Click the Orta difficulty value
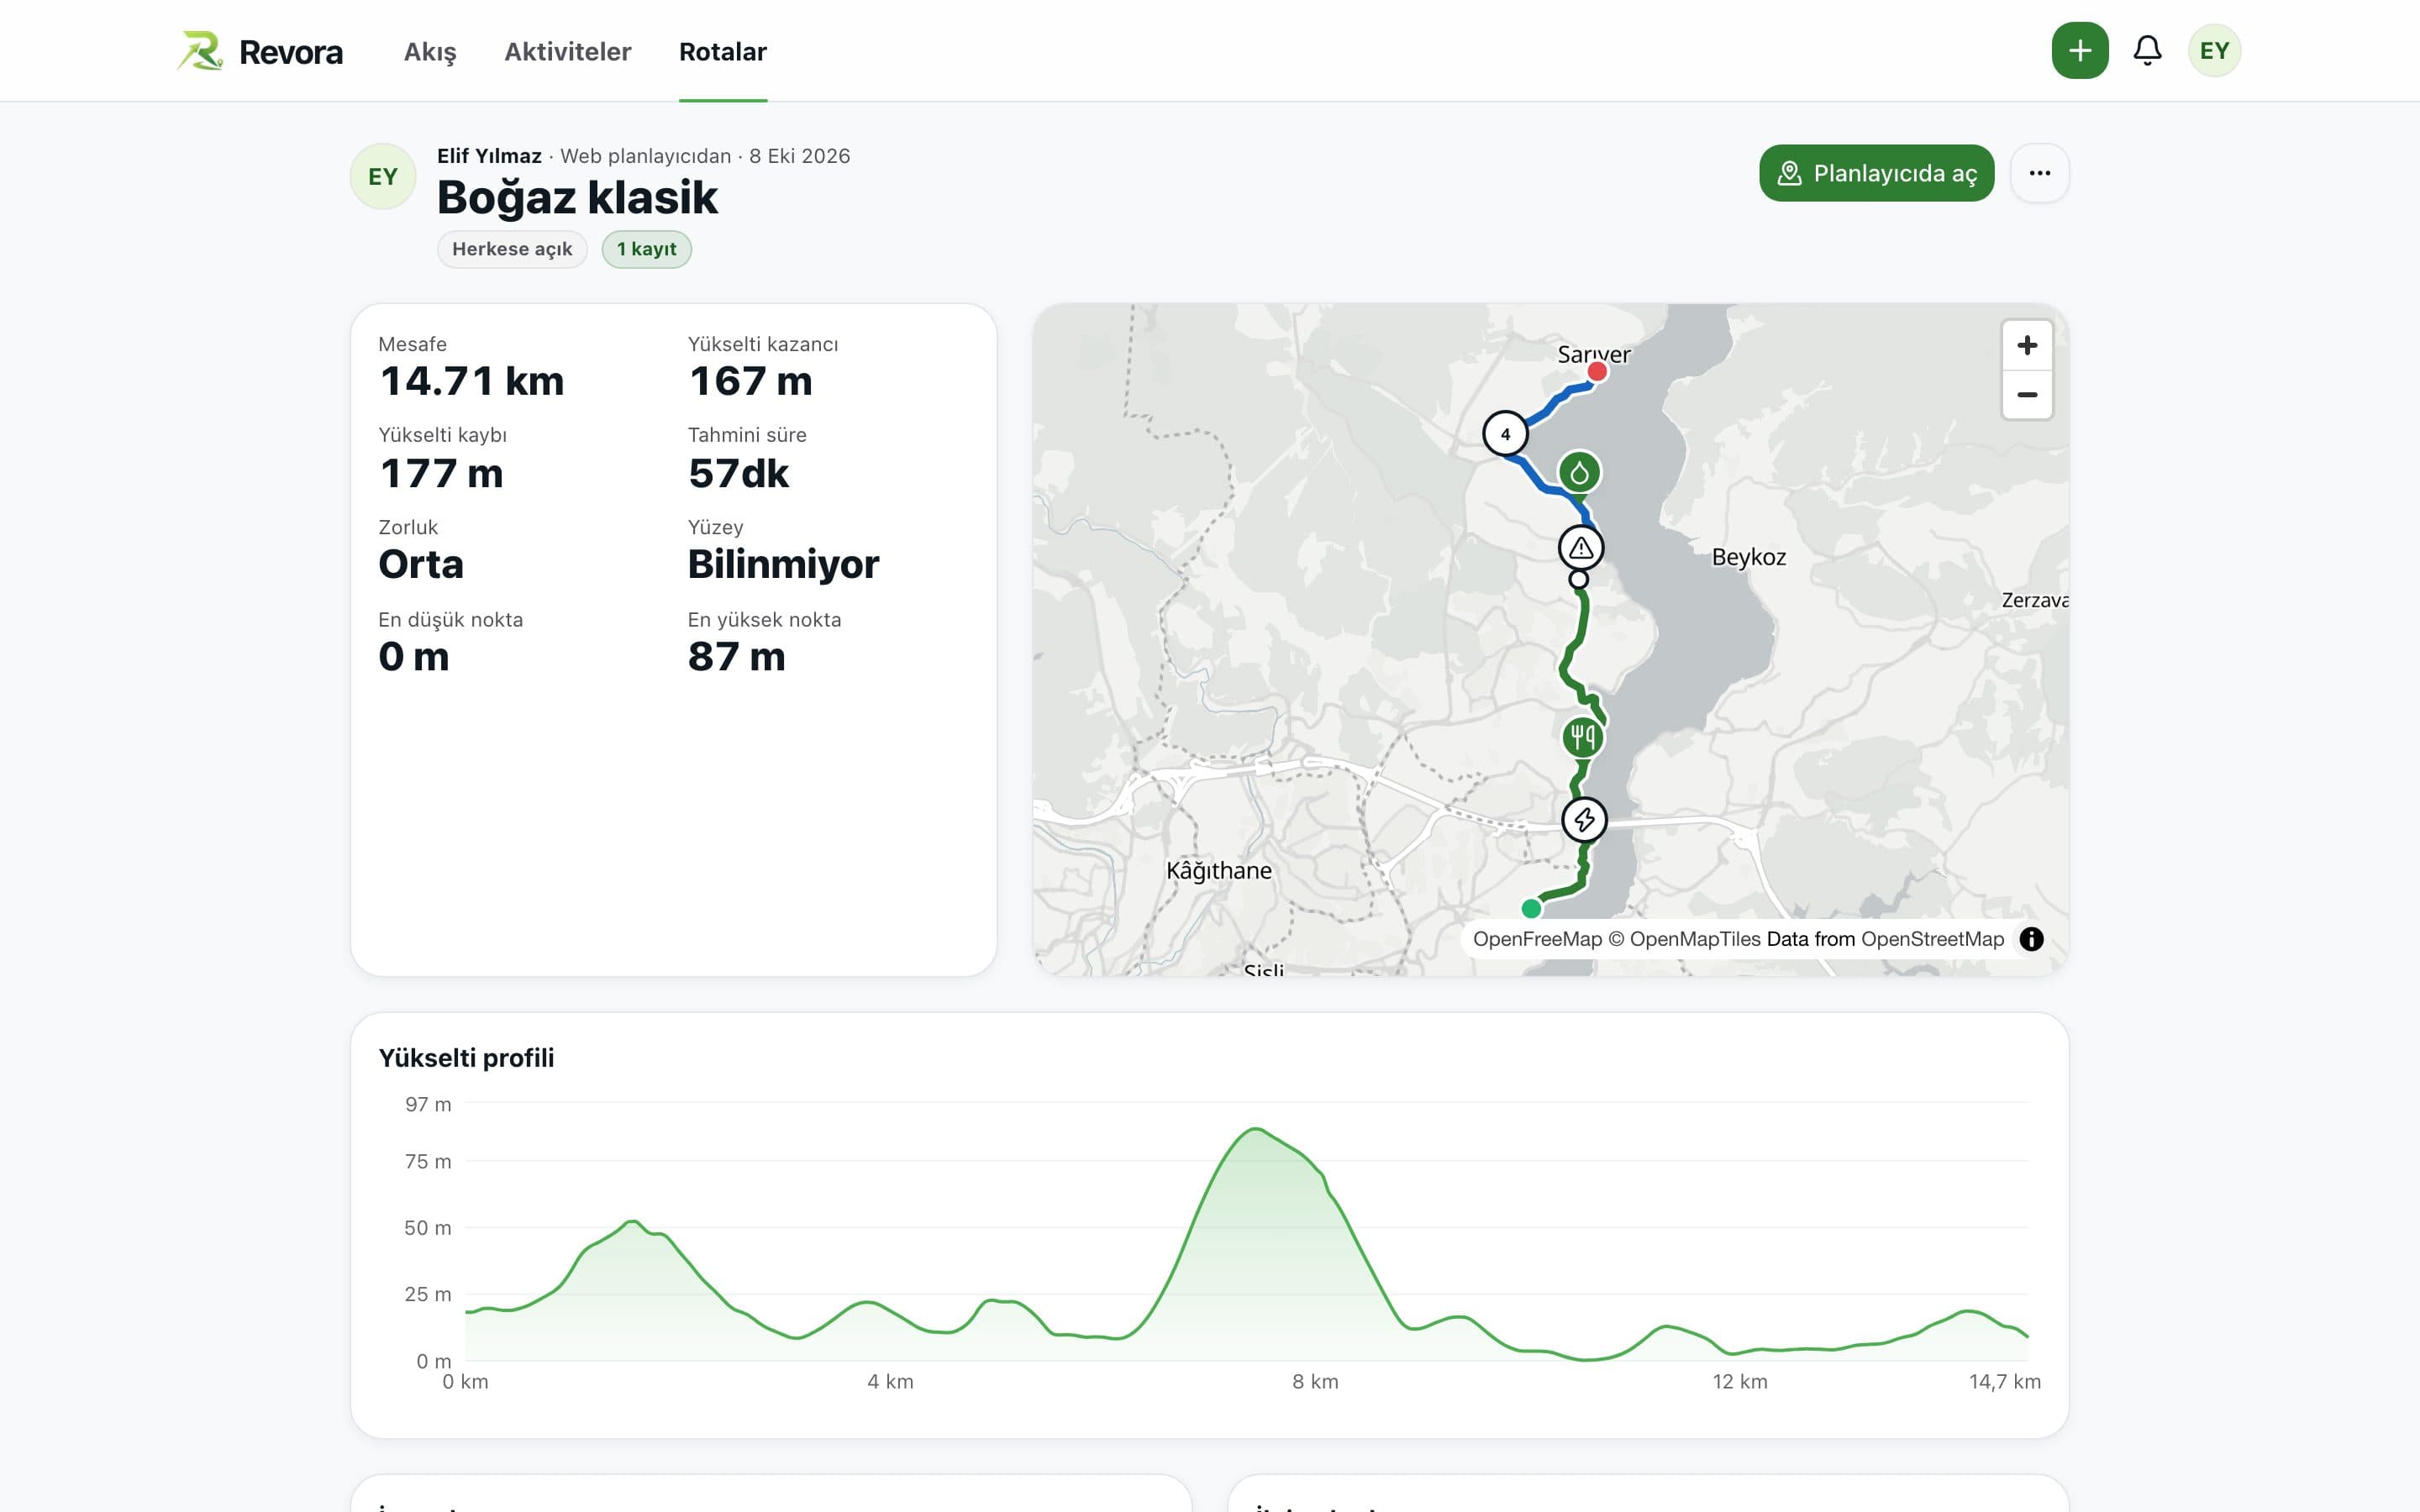2420x1512 pixels. [x=421, y=564]
